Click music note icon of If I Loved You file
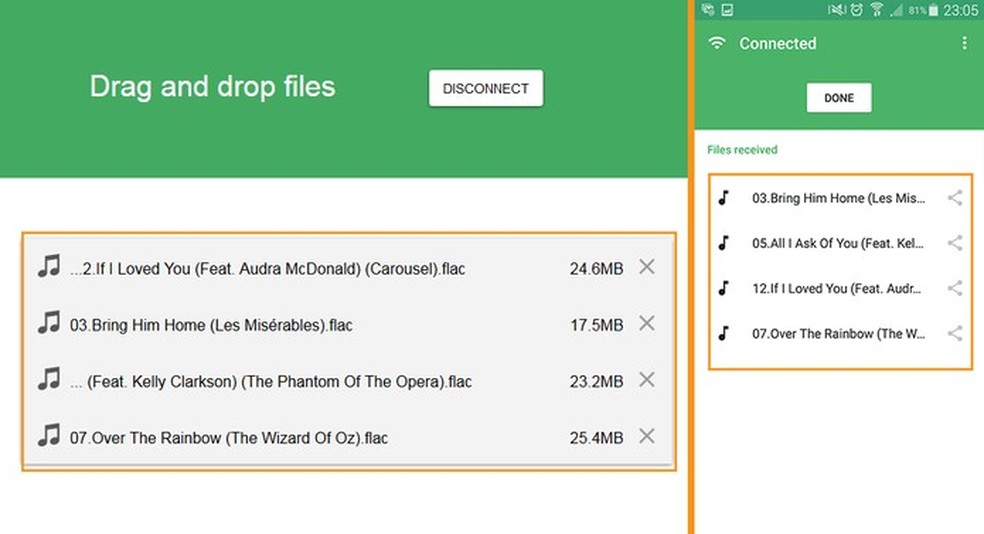Image resolution: width=984 pixels, height=534 pixels. (x=49, y=267)
